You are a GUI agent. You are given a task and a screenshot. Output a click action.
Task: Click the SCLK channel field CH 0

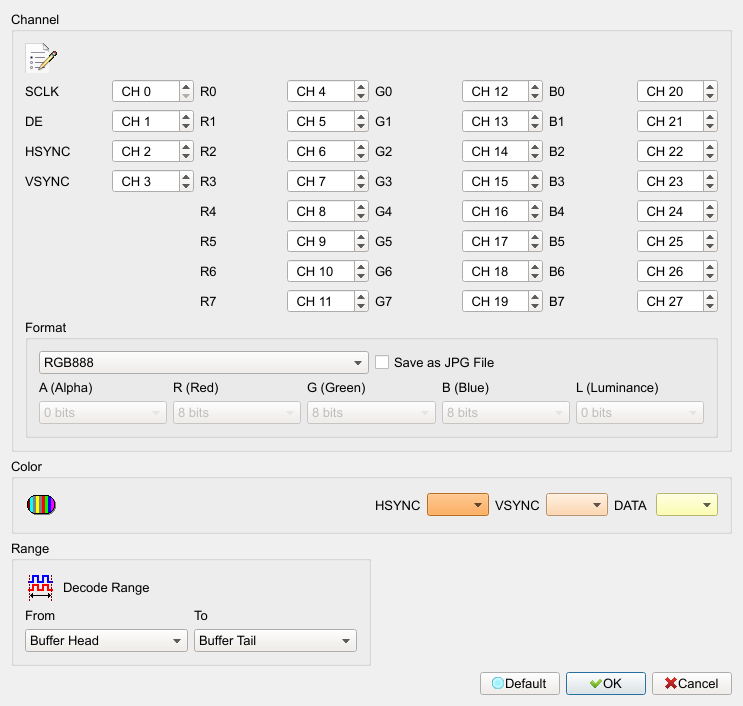(146, 91)
